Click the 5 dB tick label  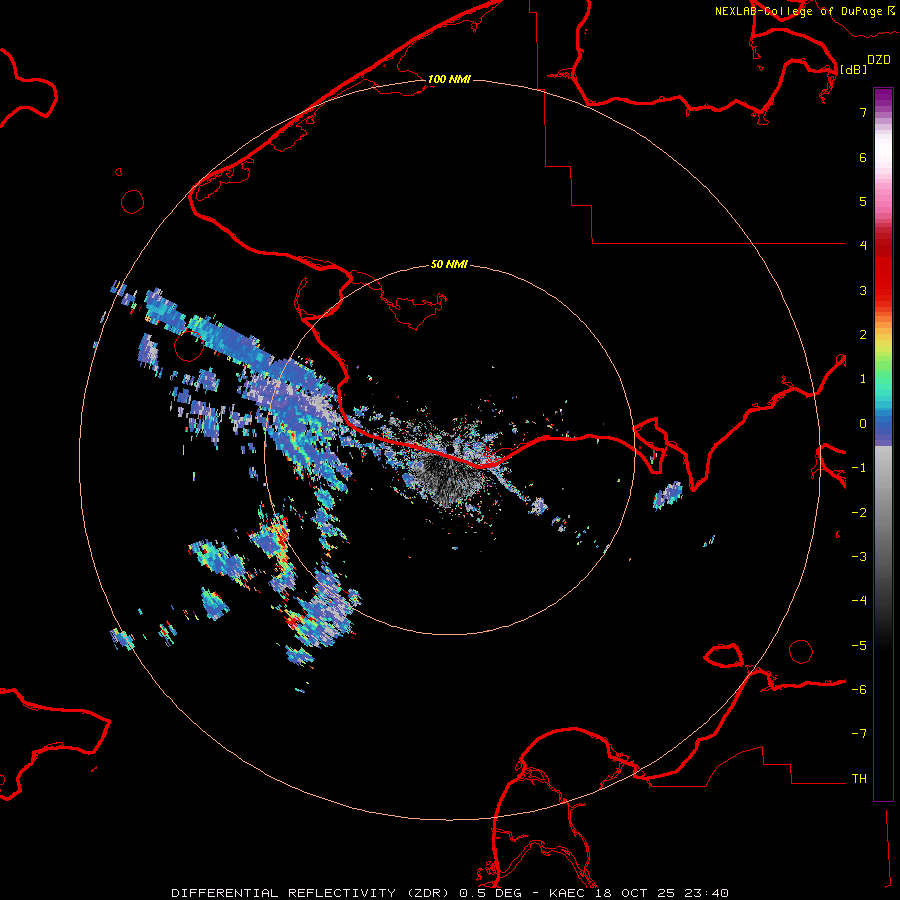pos(863,201)
